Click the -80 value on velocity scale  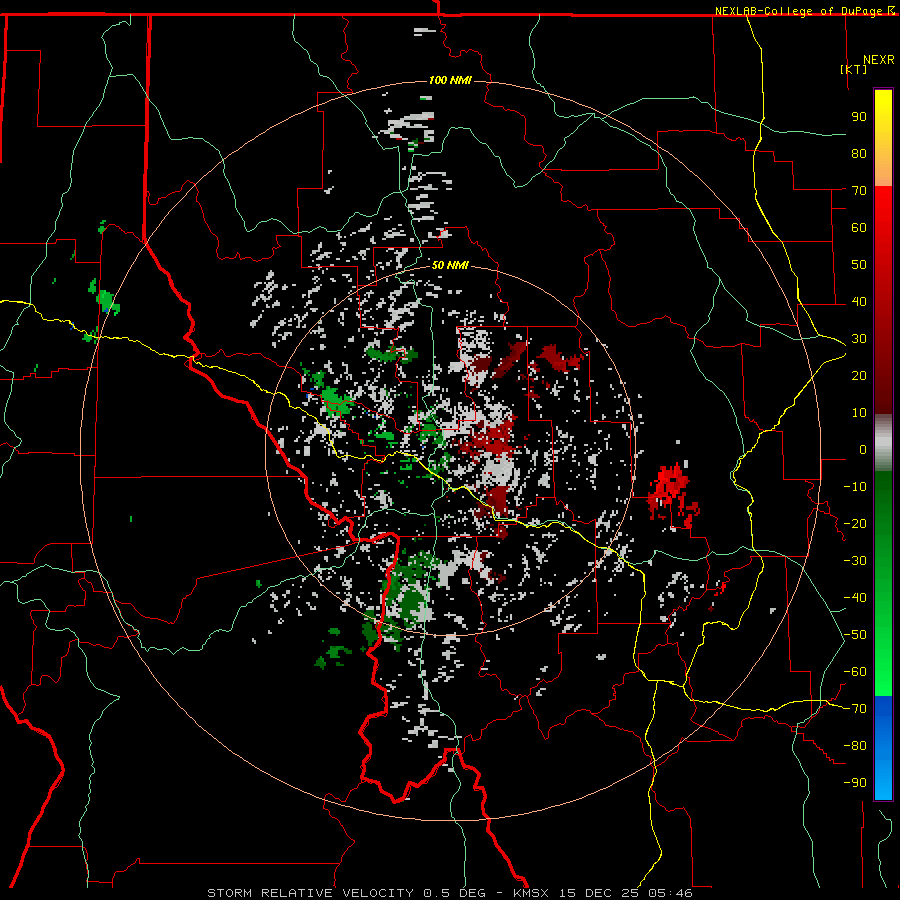point(855,746)
